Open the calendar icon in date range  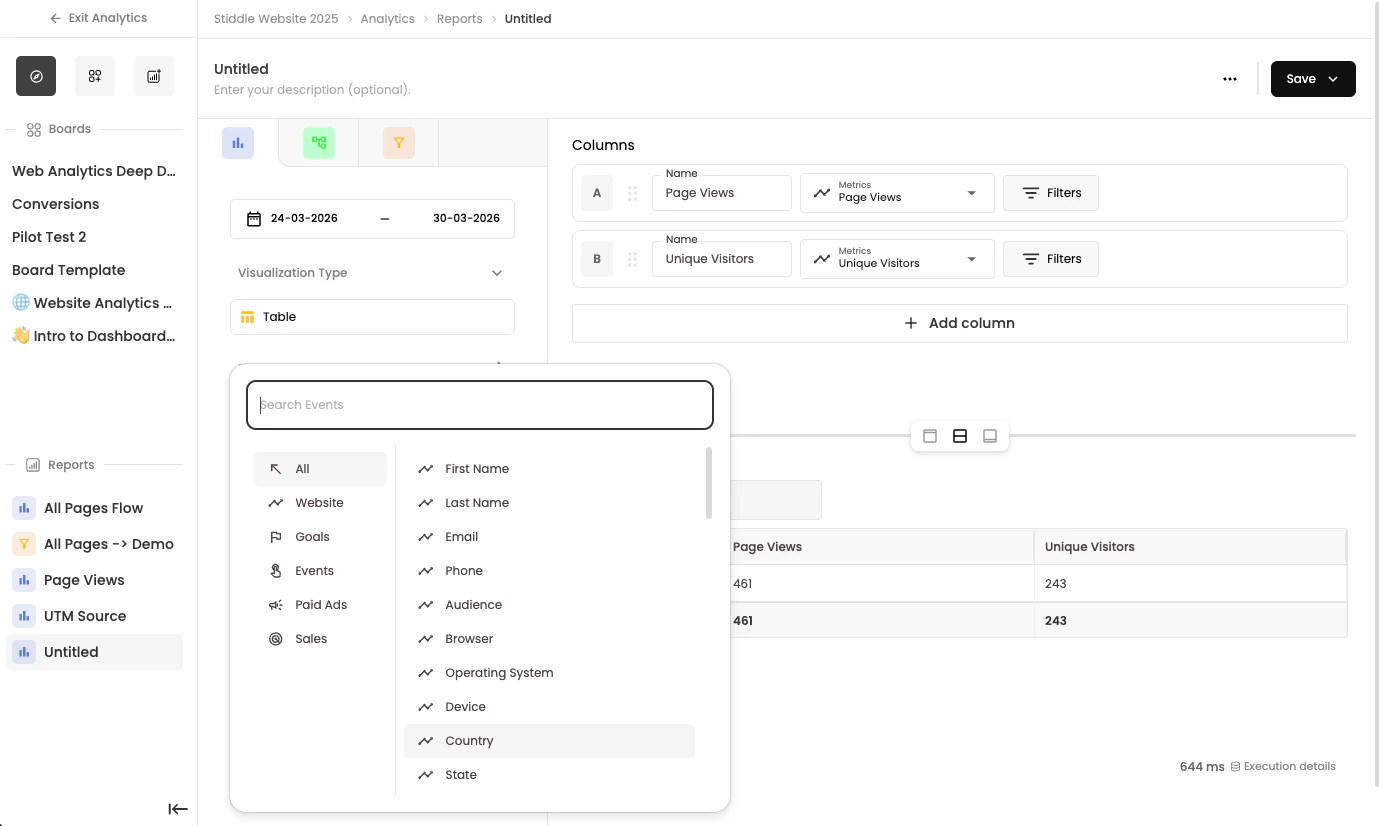point(254,219)
